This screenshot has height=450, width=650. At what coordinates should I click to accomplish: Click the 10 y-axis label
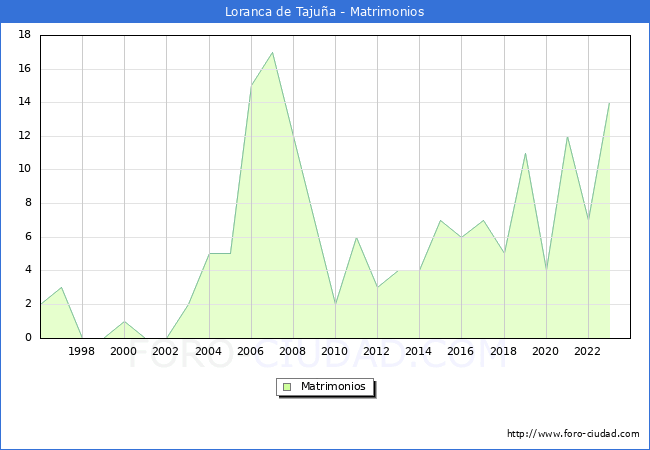[x=25, y=169]
